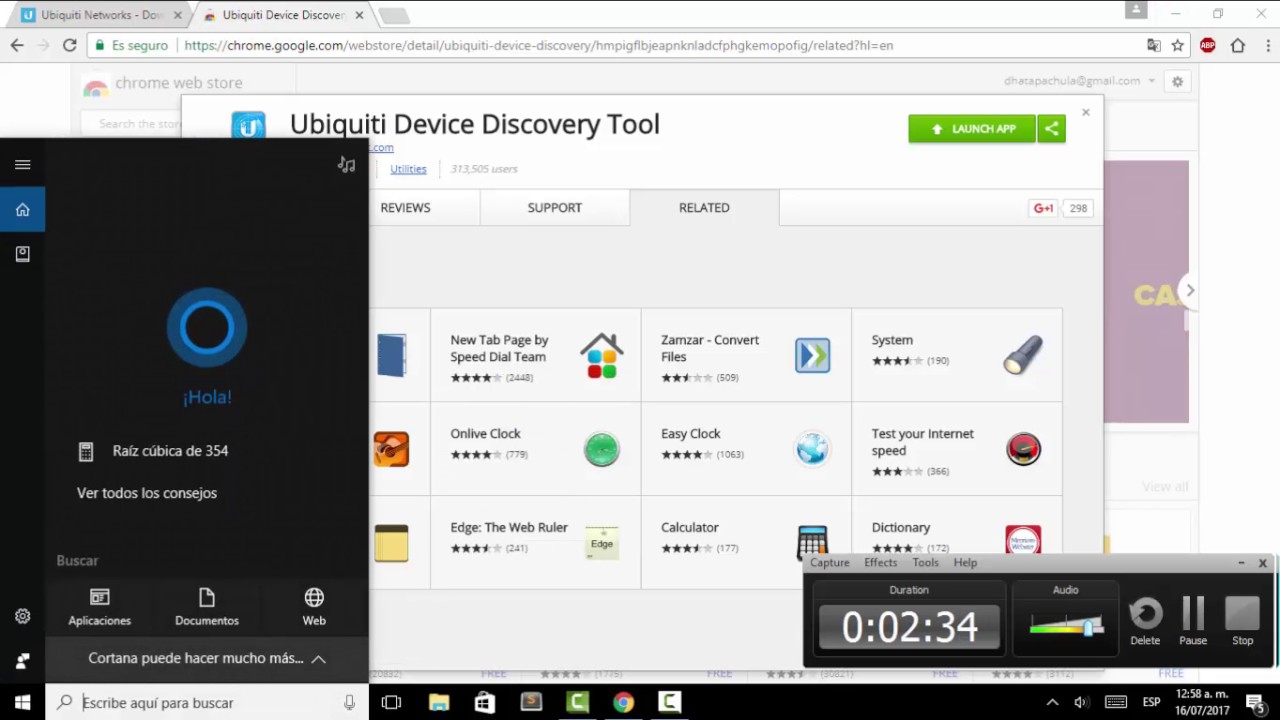1280x720 pixels.
Task: Open New Tab Page by Speed Dial Team
Action: [536, 355]
